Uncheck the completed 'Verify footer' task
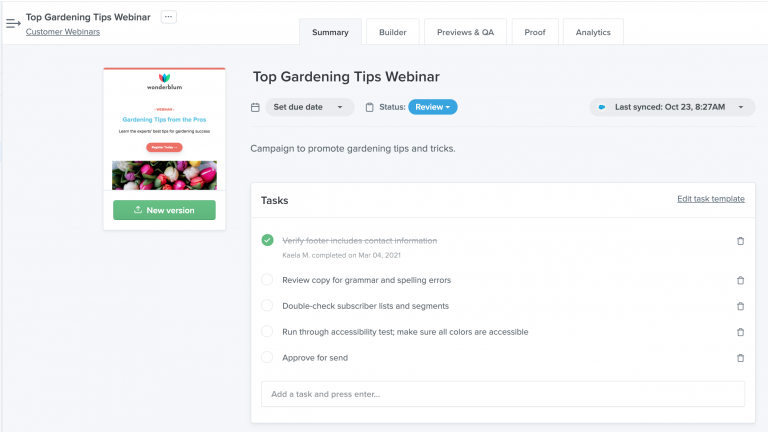Screen dimensions: 768x432 (267, 240)
